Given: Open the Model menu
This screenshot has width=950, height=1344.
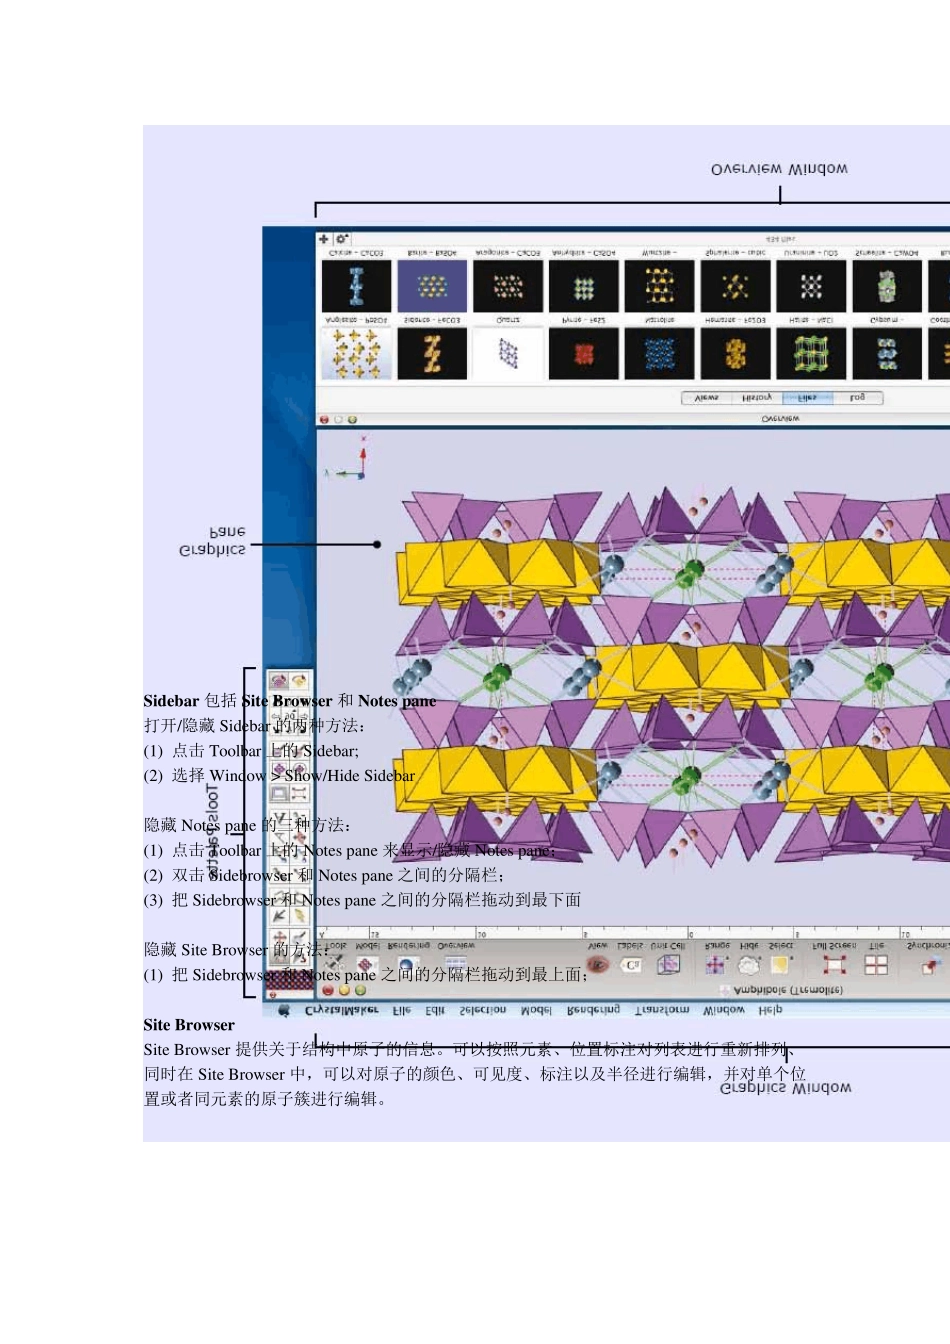Looking at the screenshot, I should [x=536, y=1010].
